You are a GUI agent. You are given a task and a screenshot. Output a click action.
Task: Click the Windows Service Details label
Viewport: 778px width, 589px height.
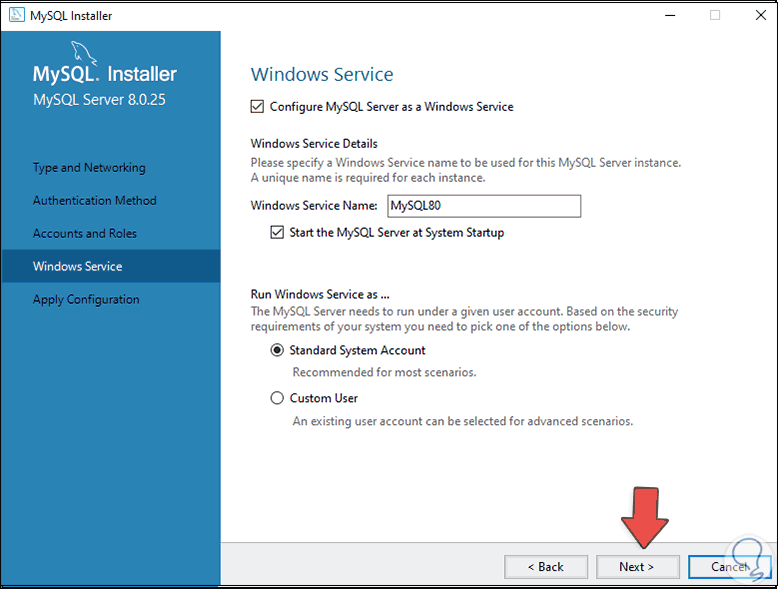pos(314,143)
